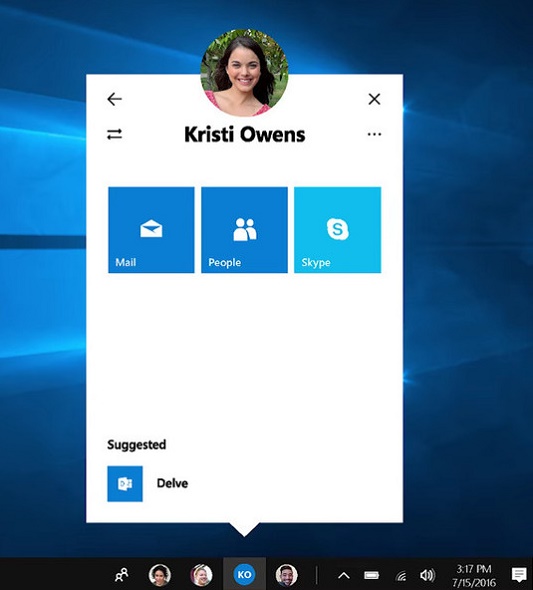Check the battery status icon

[x=372, y=575]
